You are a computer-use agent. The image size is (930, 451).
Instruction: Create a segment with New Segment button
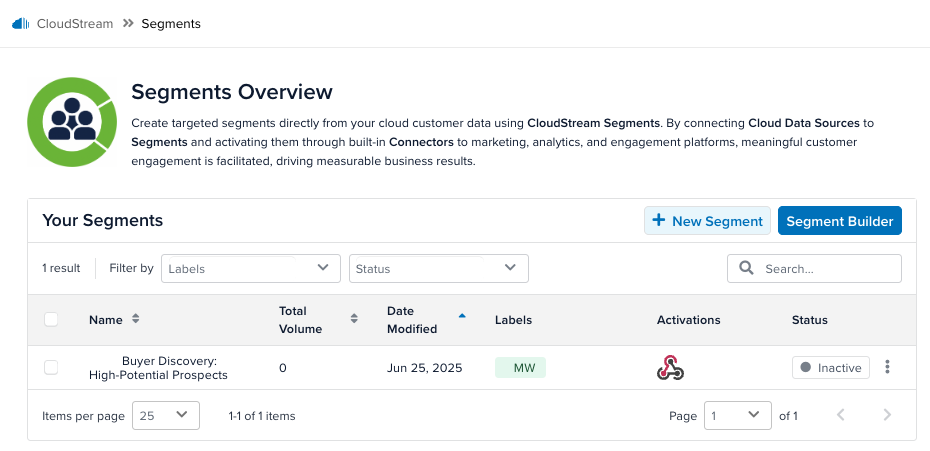pyautogui.click(x=707, y=221)
